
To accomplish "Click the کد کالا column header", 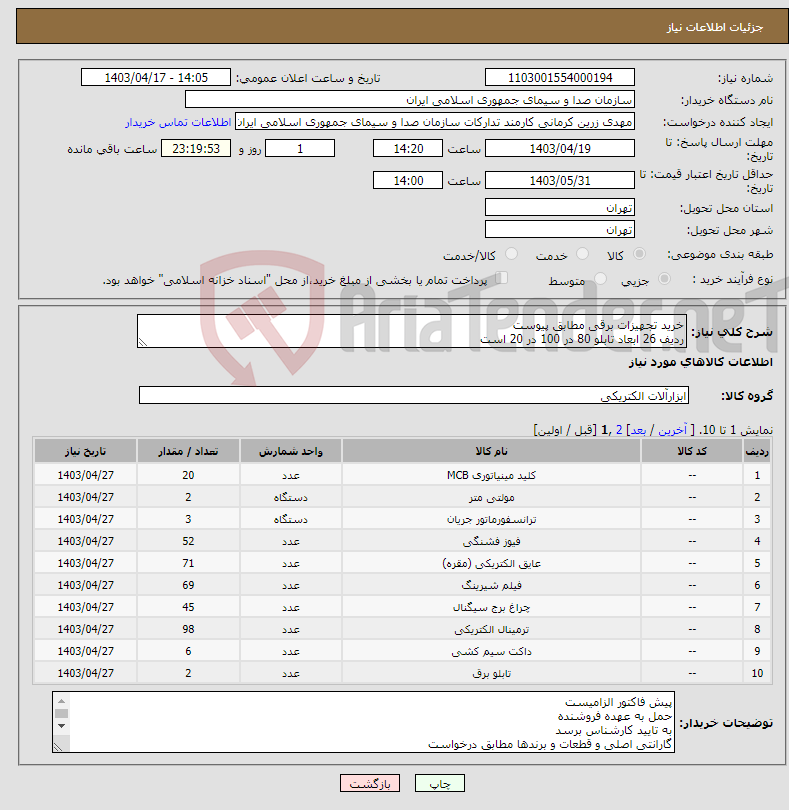I will [x=692, y=451].
